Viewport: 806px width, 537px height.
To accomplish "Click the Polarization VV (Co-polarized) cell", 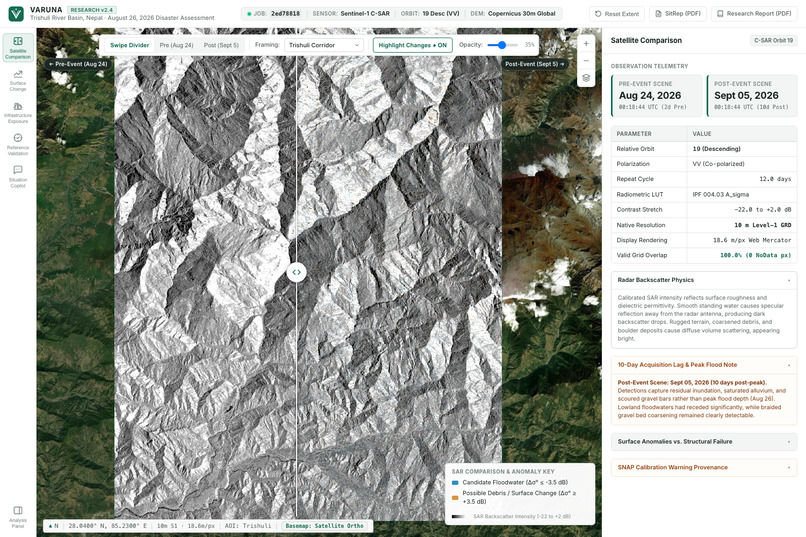I will pos(719,164).
